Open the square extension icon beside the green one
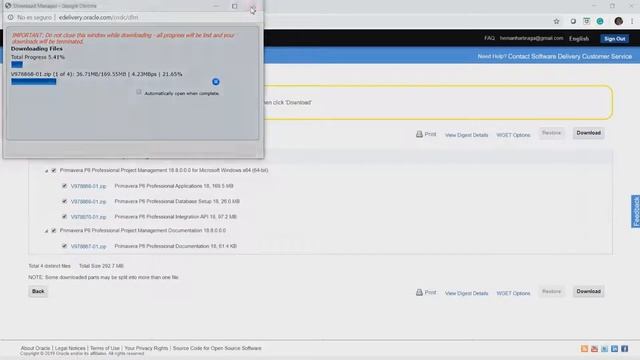The height and width of the screenshot is (360, 640). pyautogui.click(x=587, y=21)
